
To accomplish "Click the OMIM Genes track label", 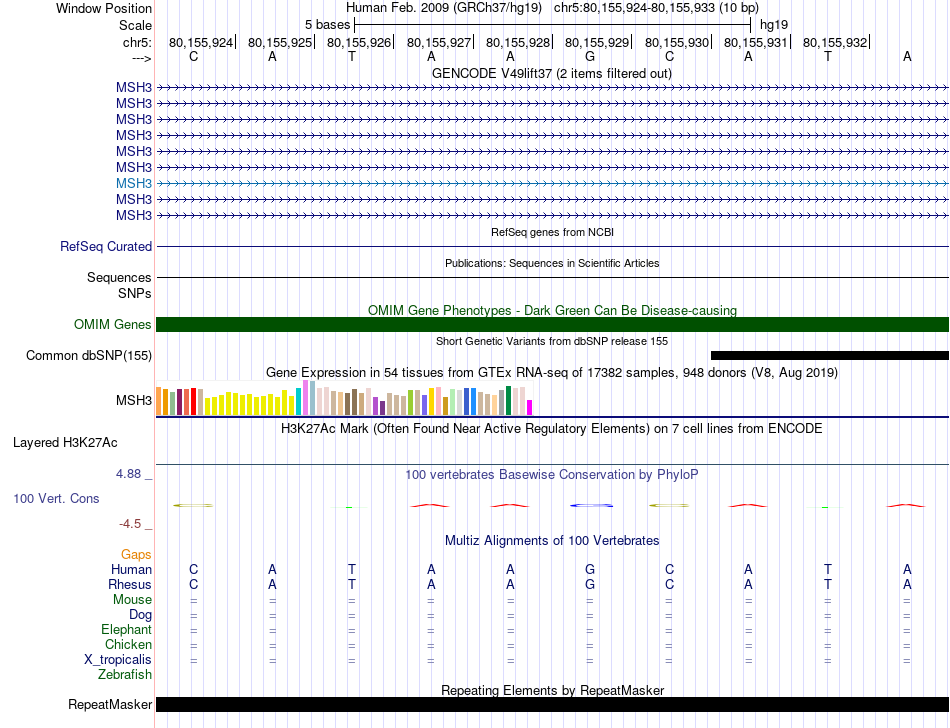I will 113,324.
